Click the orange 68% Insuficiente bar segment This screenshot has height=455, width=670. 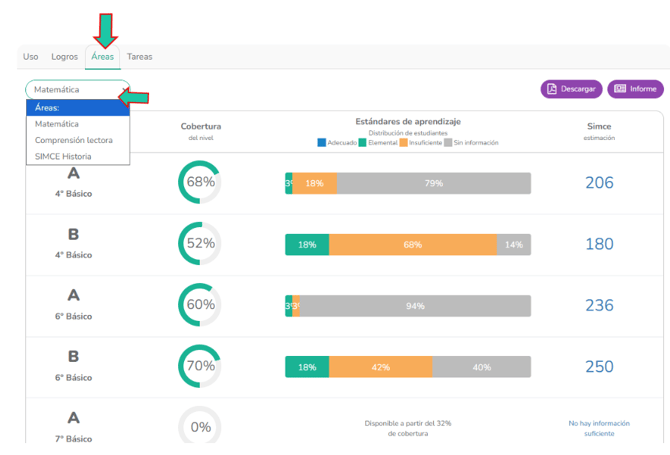(412, 245)
